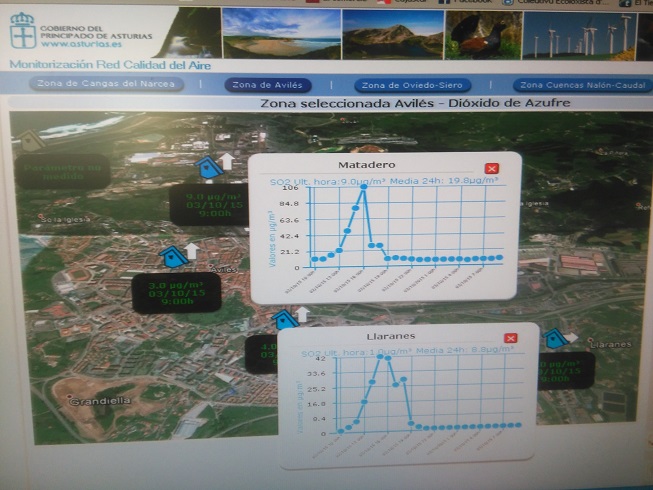Click the blue station house icon near Llaranes label
This screenshot has width=653, height=490.
coord(555,338)
